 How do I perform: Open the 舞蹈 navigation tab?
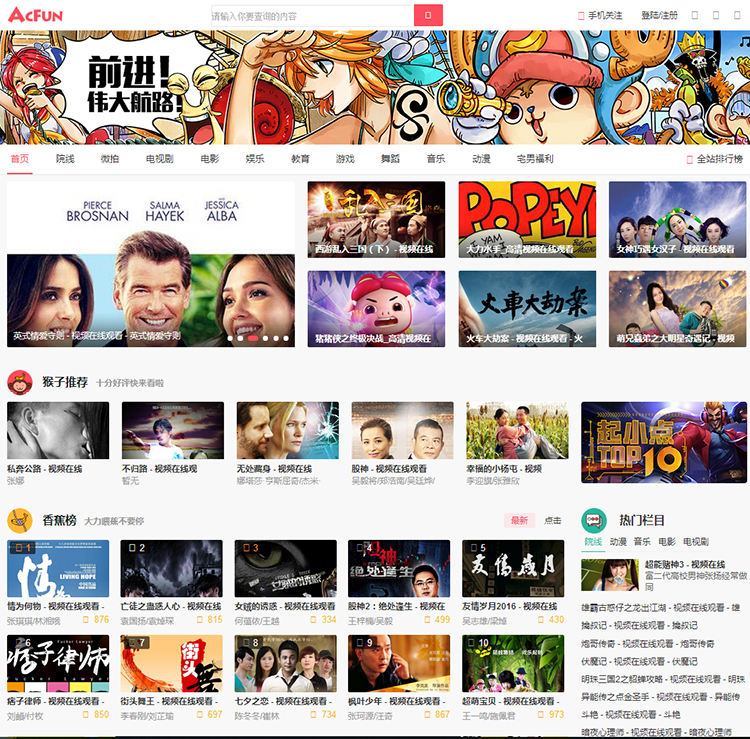pyautogui.click(x=390, y=159)
